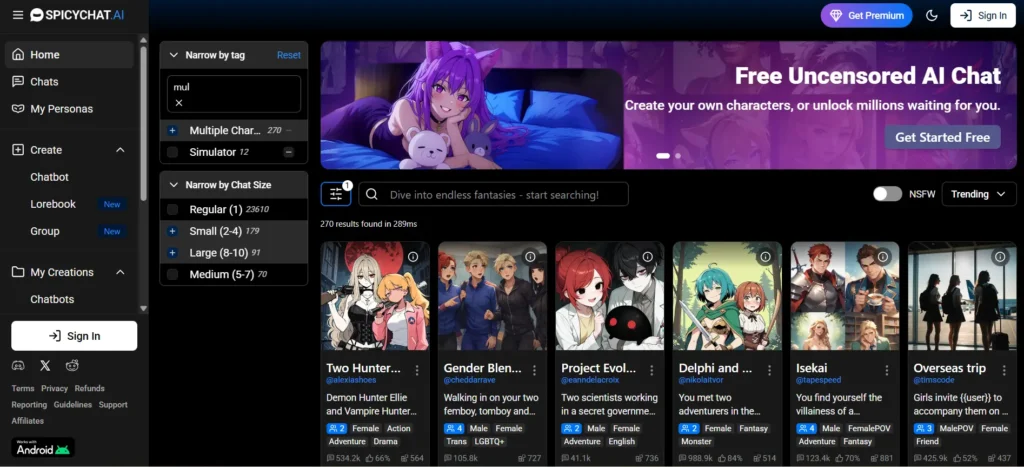Viewport: 1024px width, 467px height.
Task: Toggle the NSFW switch
Action: (x=888, y=194)
